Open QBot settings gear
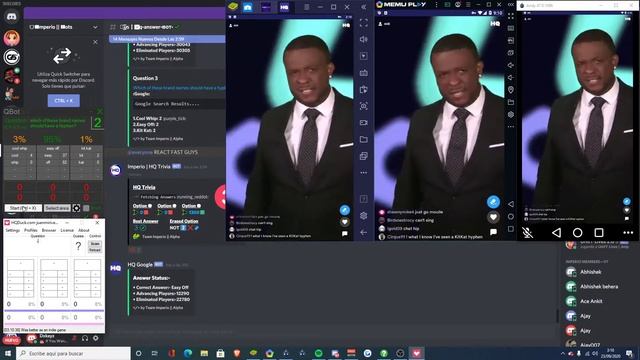 [76, 208]
